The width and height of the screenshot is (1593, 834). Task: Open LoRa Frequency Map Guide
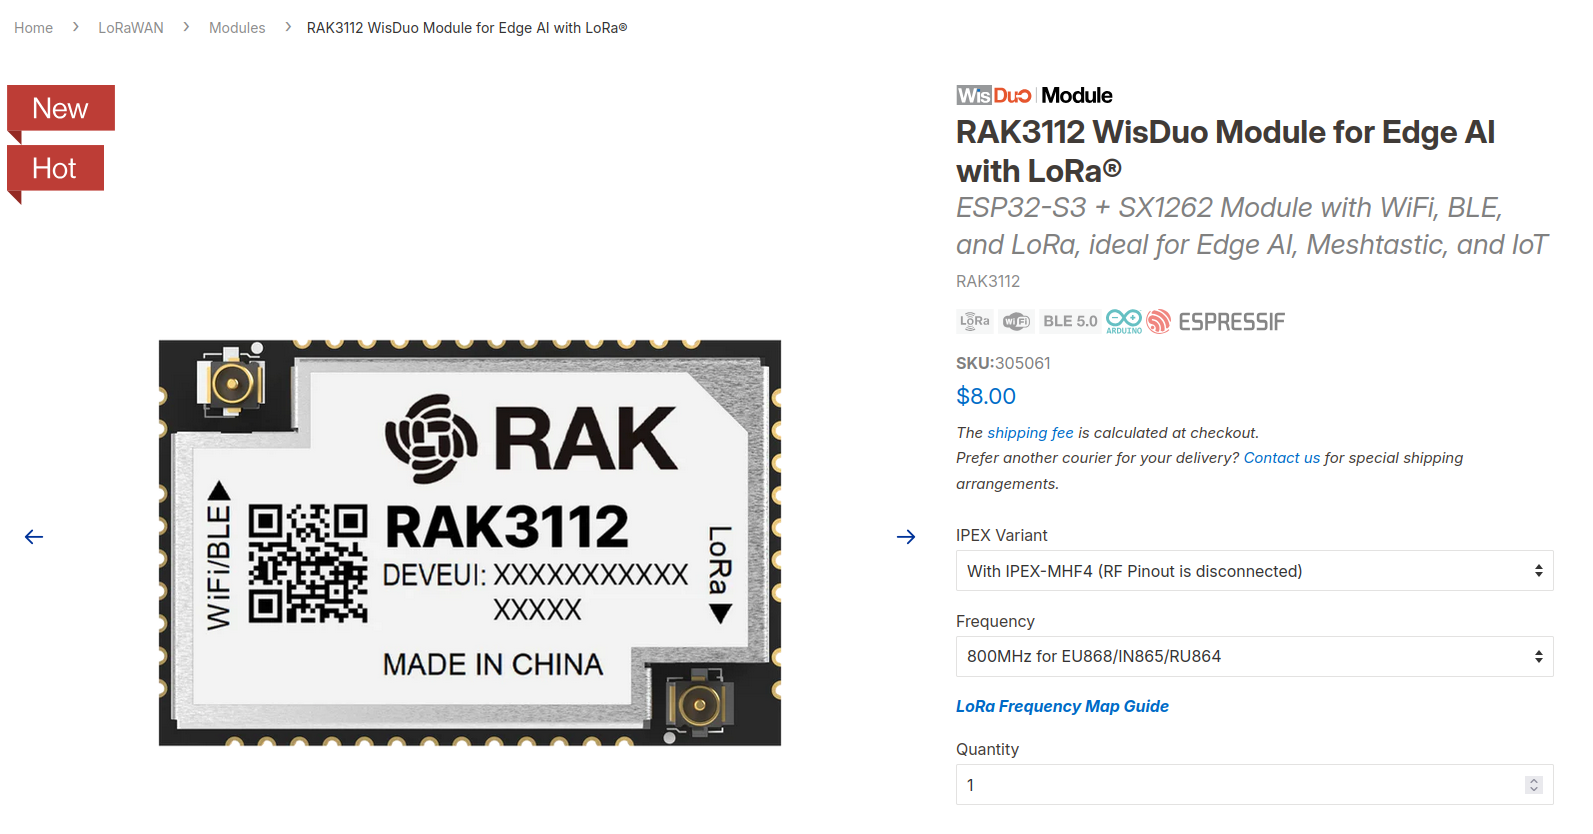click(x=1062, y=706)
